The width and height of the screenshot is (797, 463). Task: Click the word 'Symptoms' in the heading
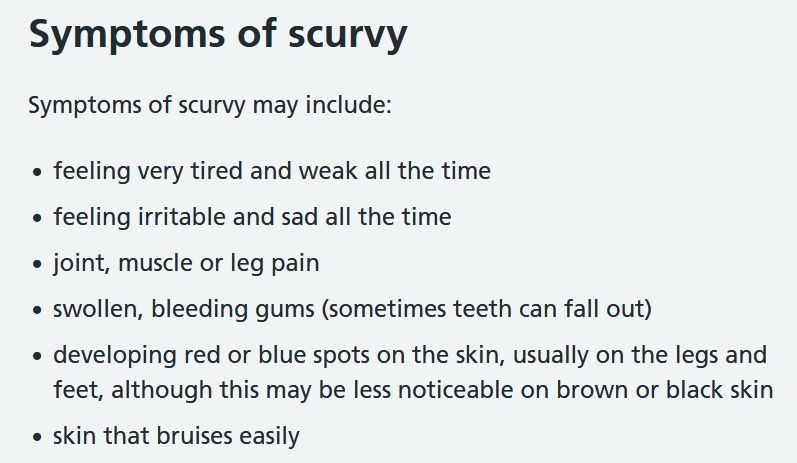(127, 35)
